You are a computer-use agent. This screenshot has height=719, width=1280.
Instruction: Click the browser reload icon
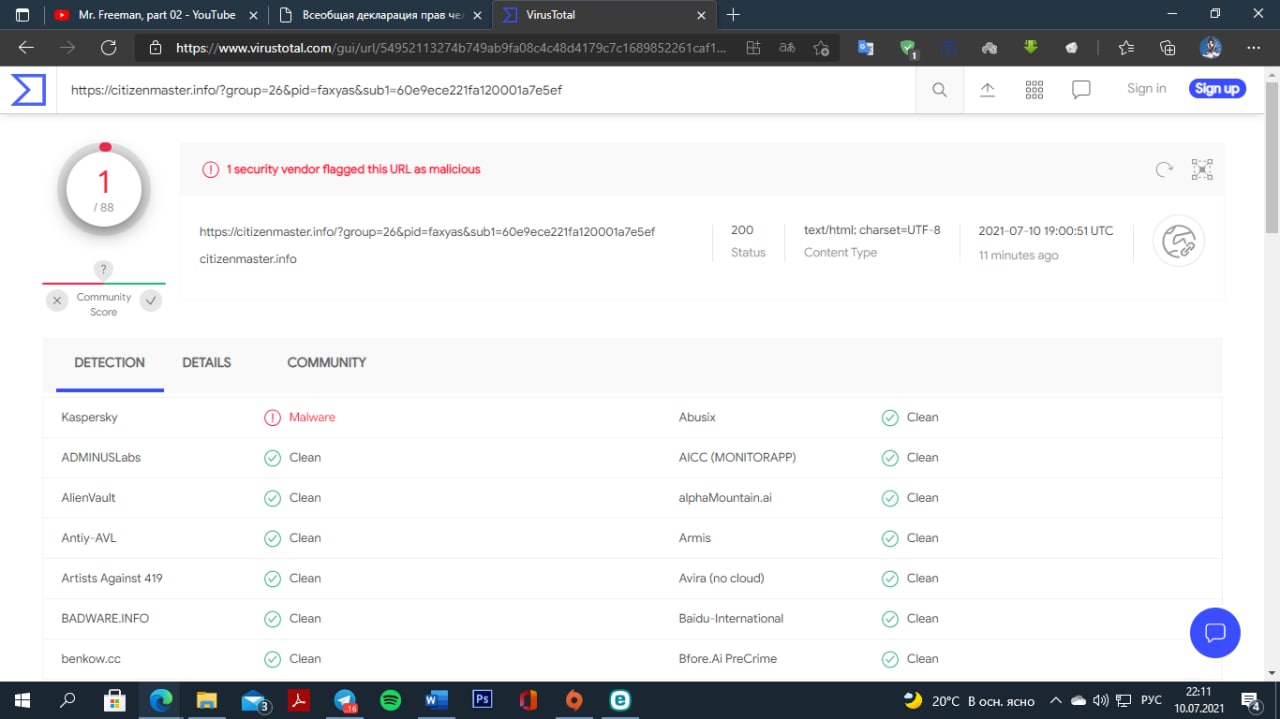coord(109,47)
